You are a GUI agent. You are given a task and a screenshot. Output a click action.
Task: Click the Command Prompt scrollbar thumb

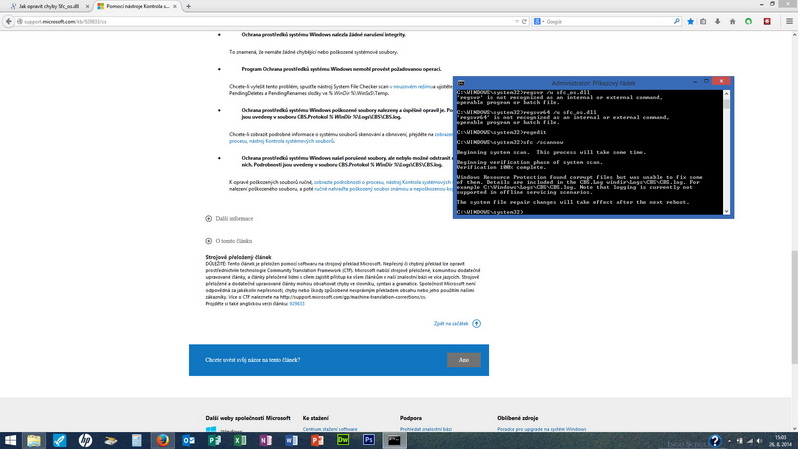tap(726, 104)
